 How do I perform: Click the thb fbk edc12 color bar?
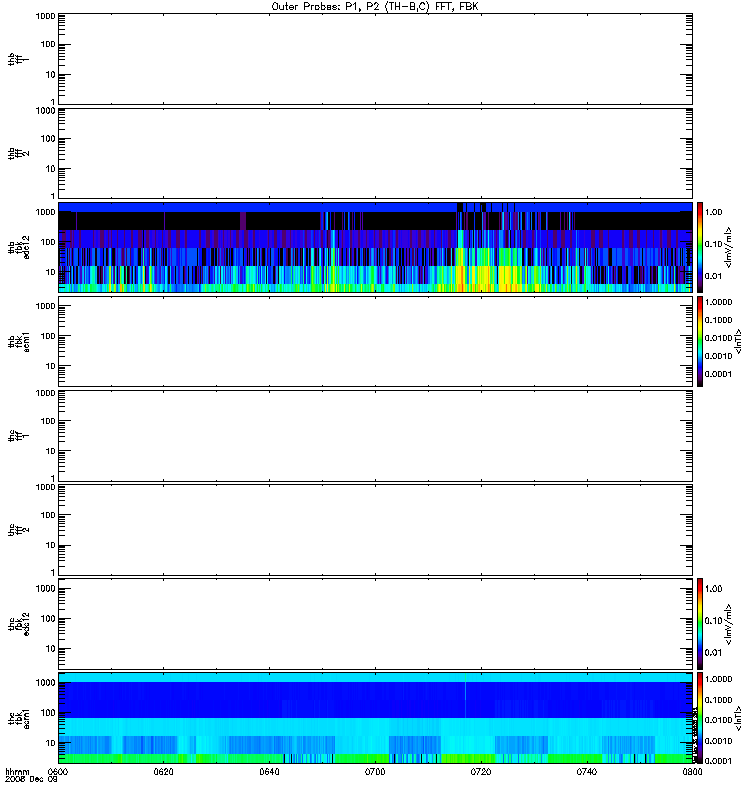tap(700, 247)
